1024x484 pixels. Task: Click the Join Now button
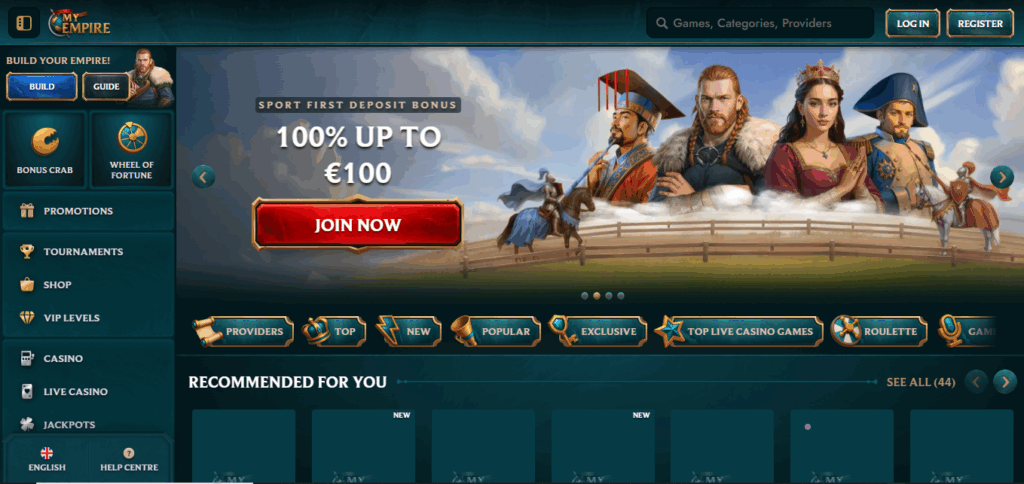357,225
